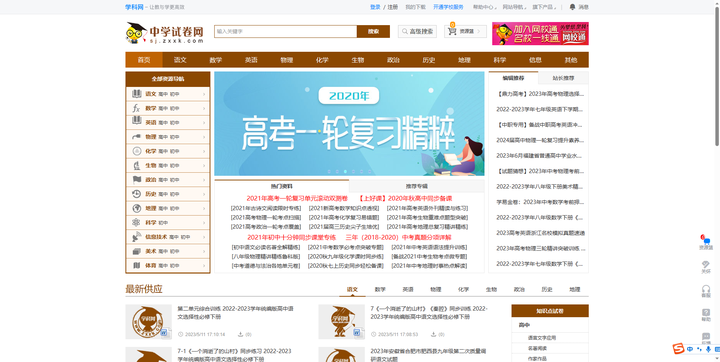720x362 pixels.
Task: Click the microphone icon in IME toolbar
Action: pyautogui.click(x=708, y=349)
